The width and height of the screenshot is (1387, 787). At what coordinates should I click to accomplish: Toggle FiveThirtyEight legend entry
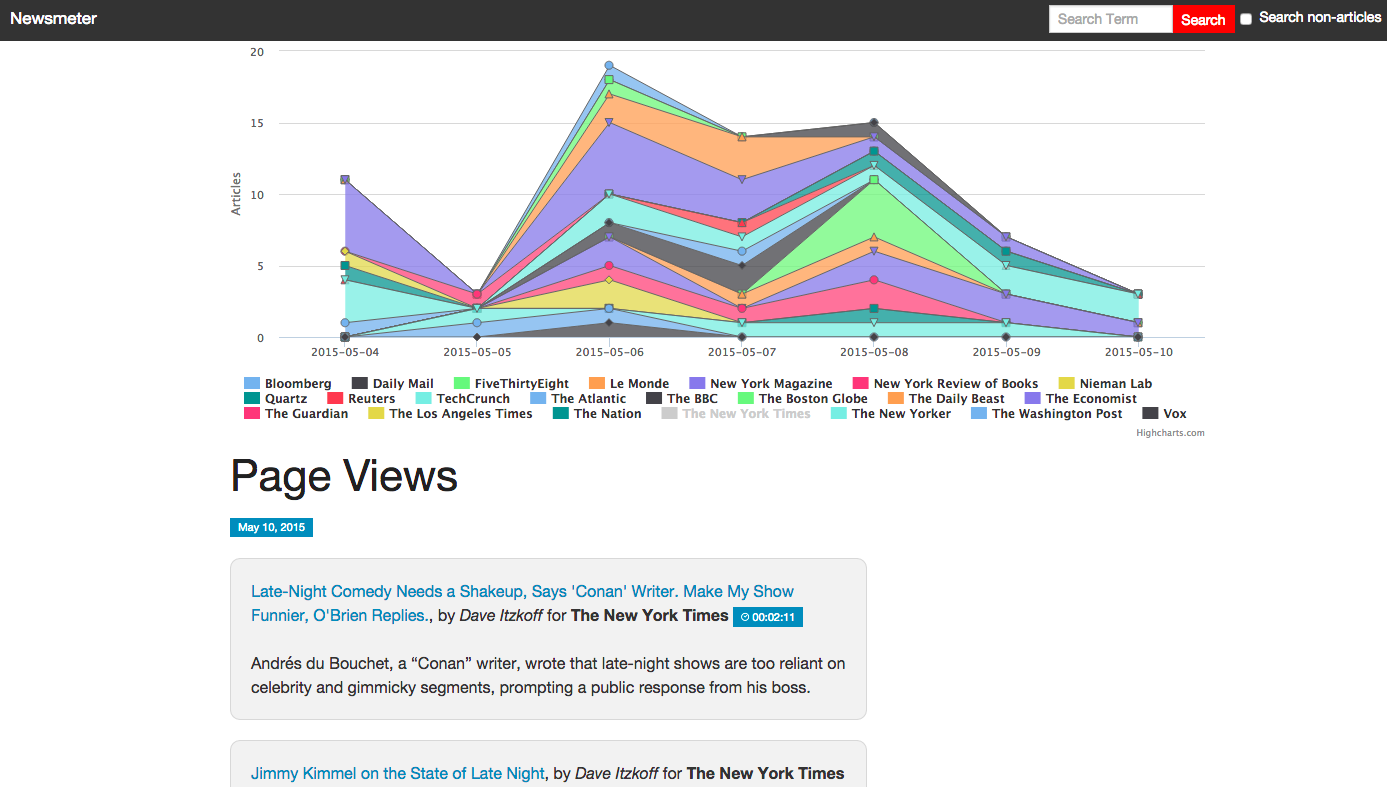click(x=511, y=384)
